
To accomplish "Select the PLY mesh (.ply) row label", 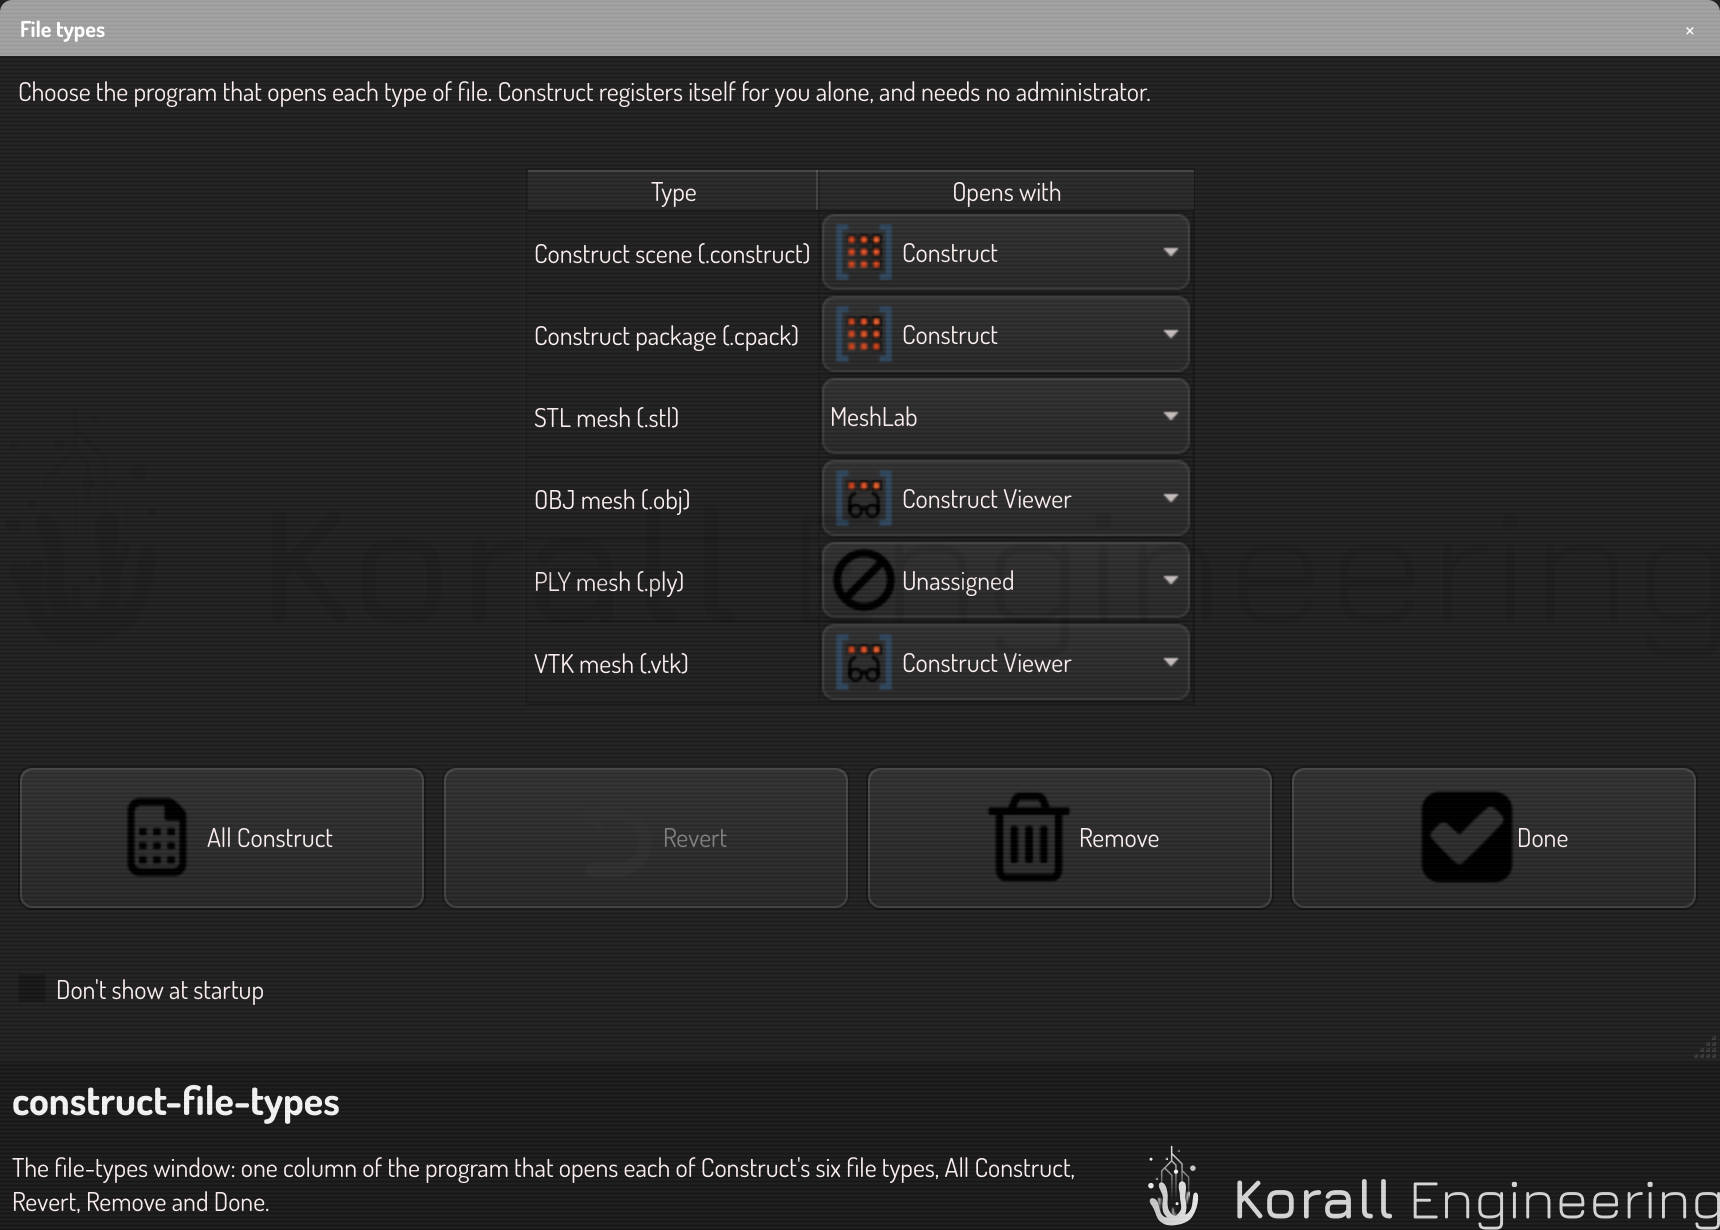I will [x=609, y=582].
